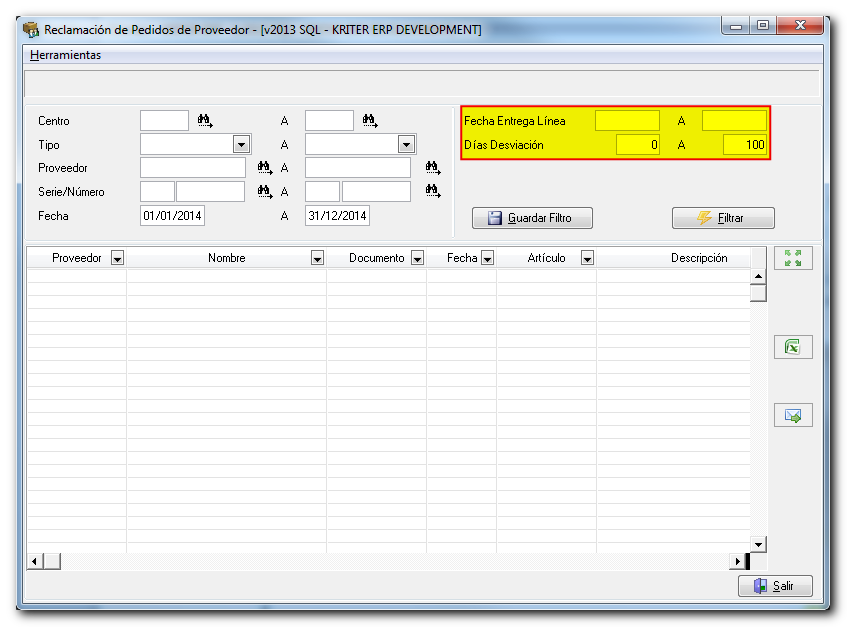The height and width of the screenshot is (627, 847).
Task: Open Nombre column filter dropdown
Action: click(317, 258)
